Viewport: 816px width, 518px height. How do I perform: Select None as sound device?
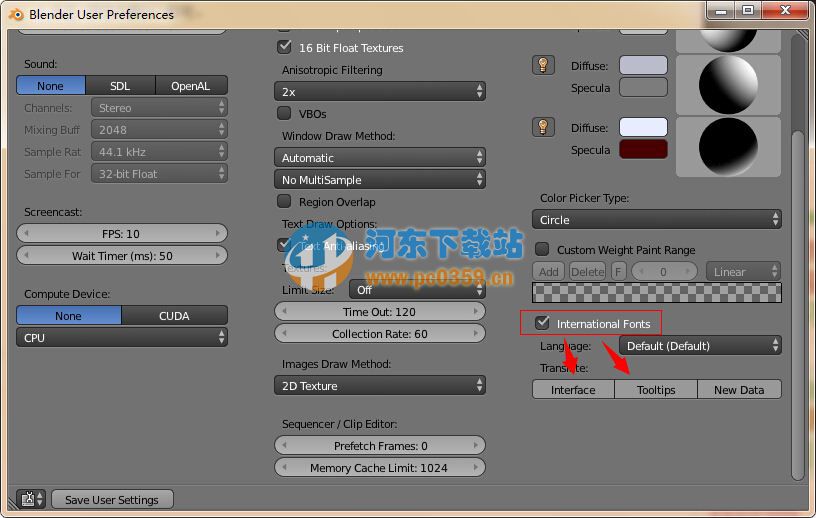pyautogui.click(x=50, y=85)
